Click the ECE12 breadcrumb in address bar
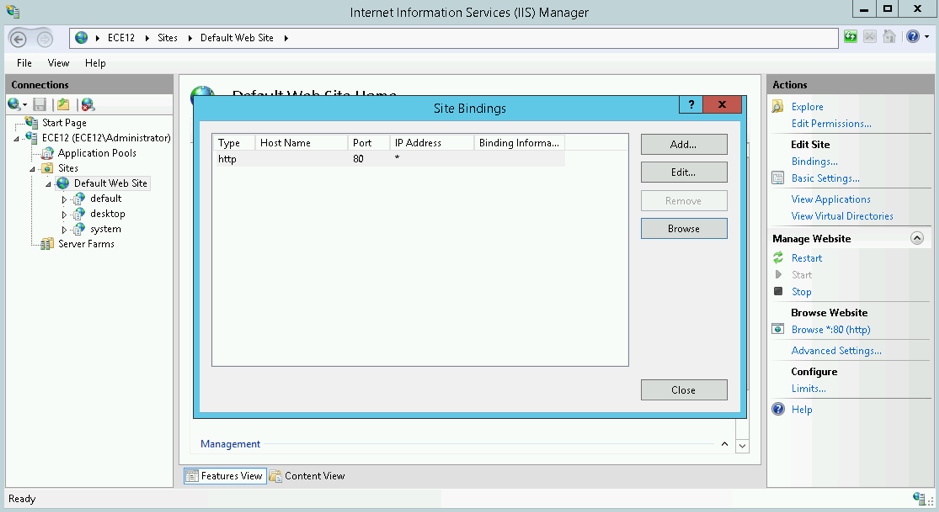Image resolution: width=939 pixels, height=512 pixels. pos(121,38)
